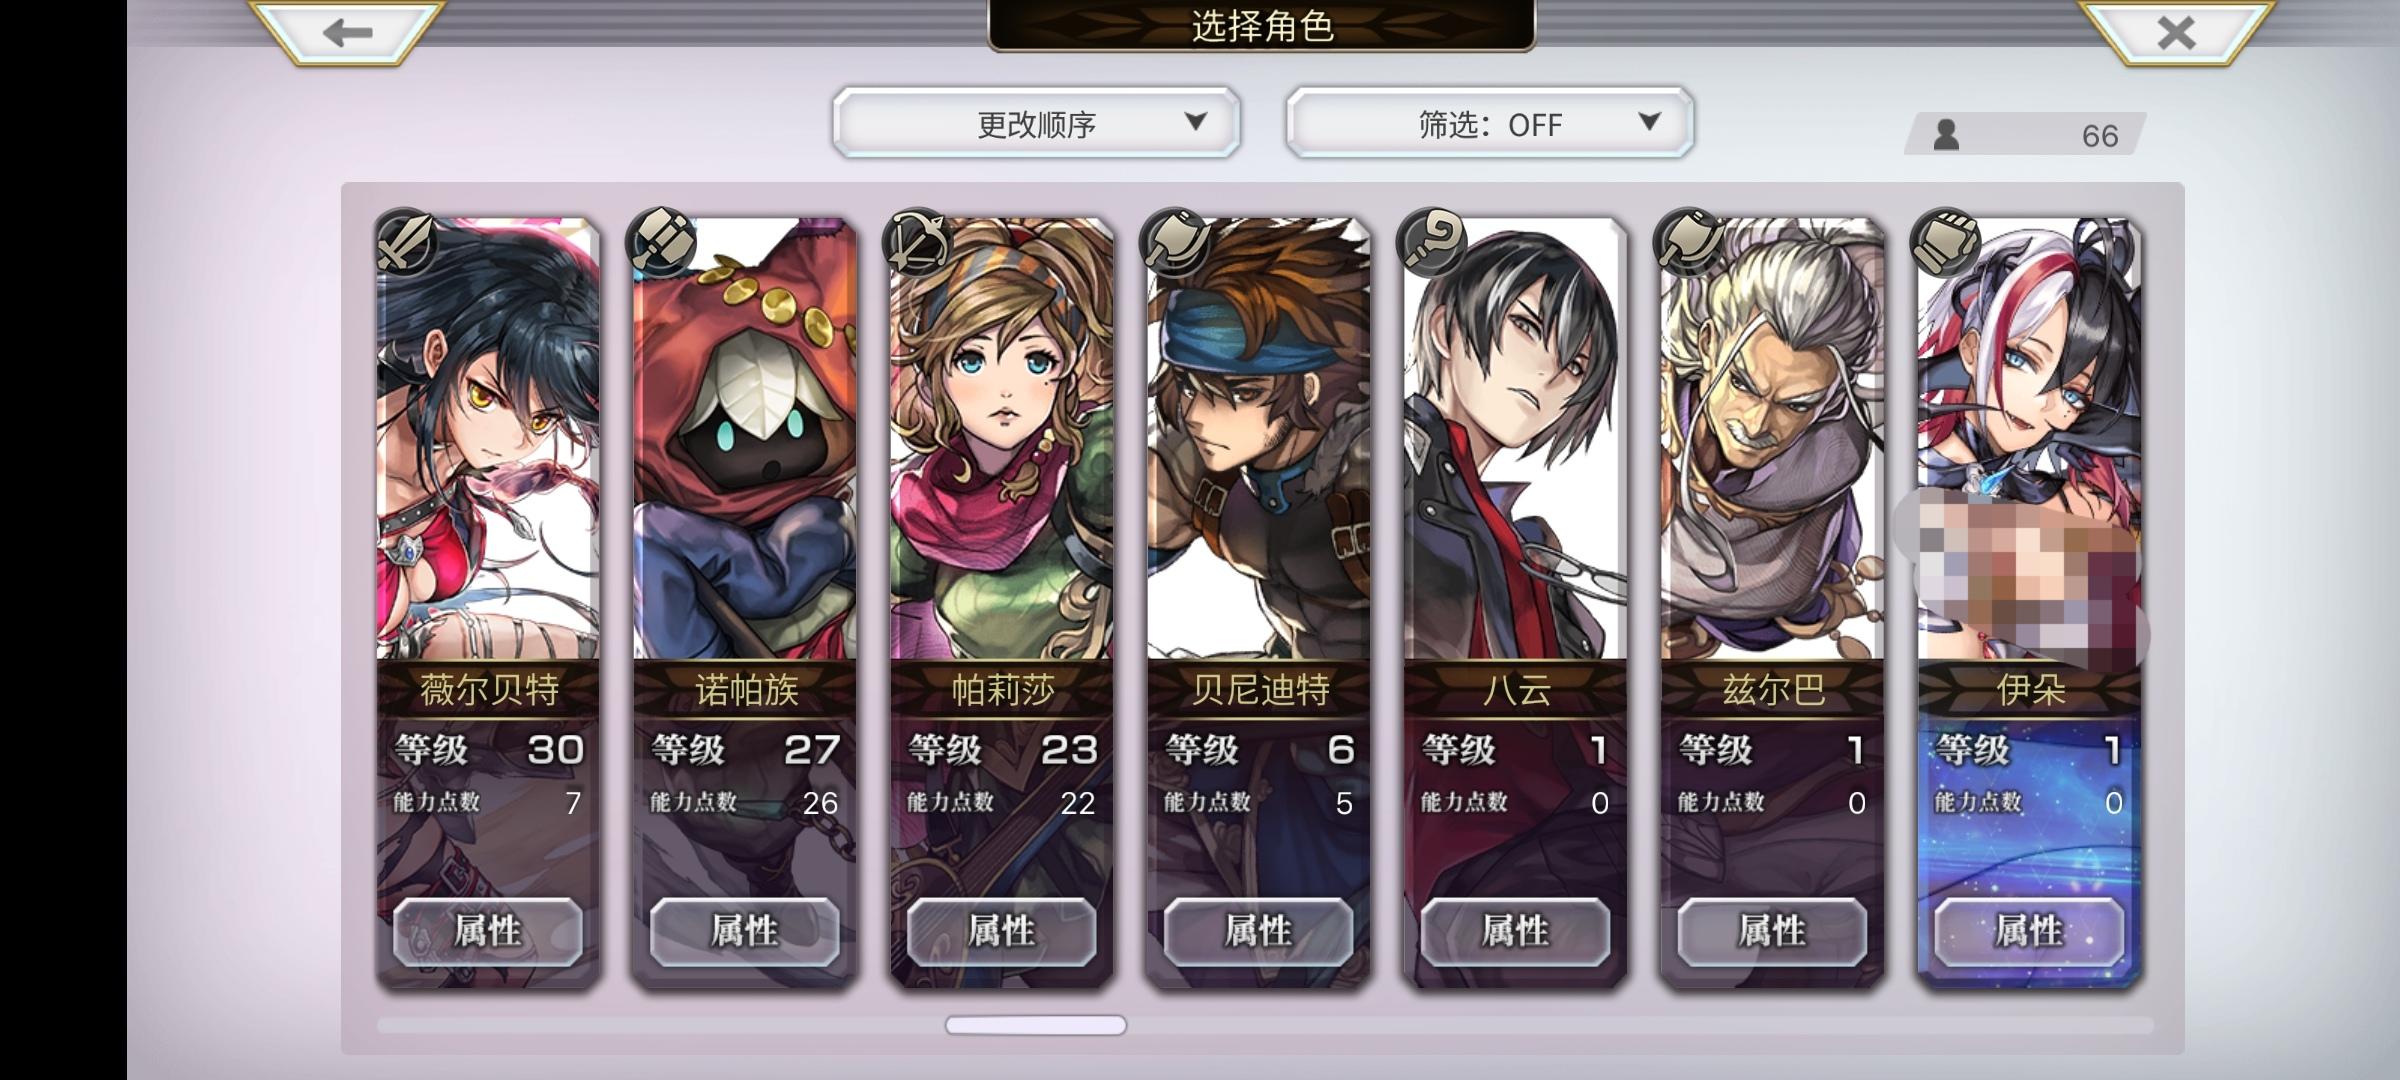Open the 筛选: OFF filter dropdown
This screenshot has width=2400, height=1080.
(1490, 123)
